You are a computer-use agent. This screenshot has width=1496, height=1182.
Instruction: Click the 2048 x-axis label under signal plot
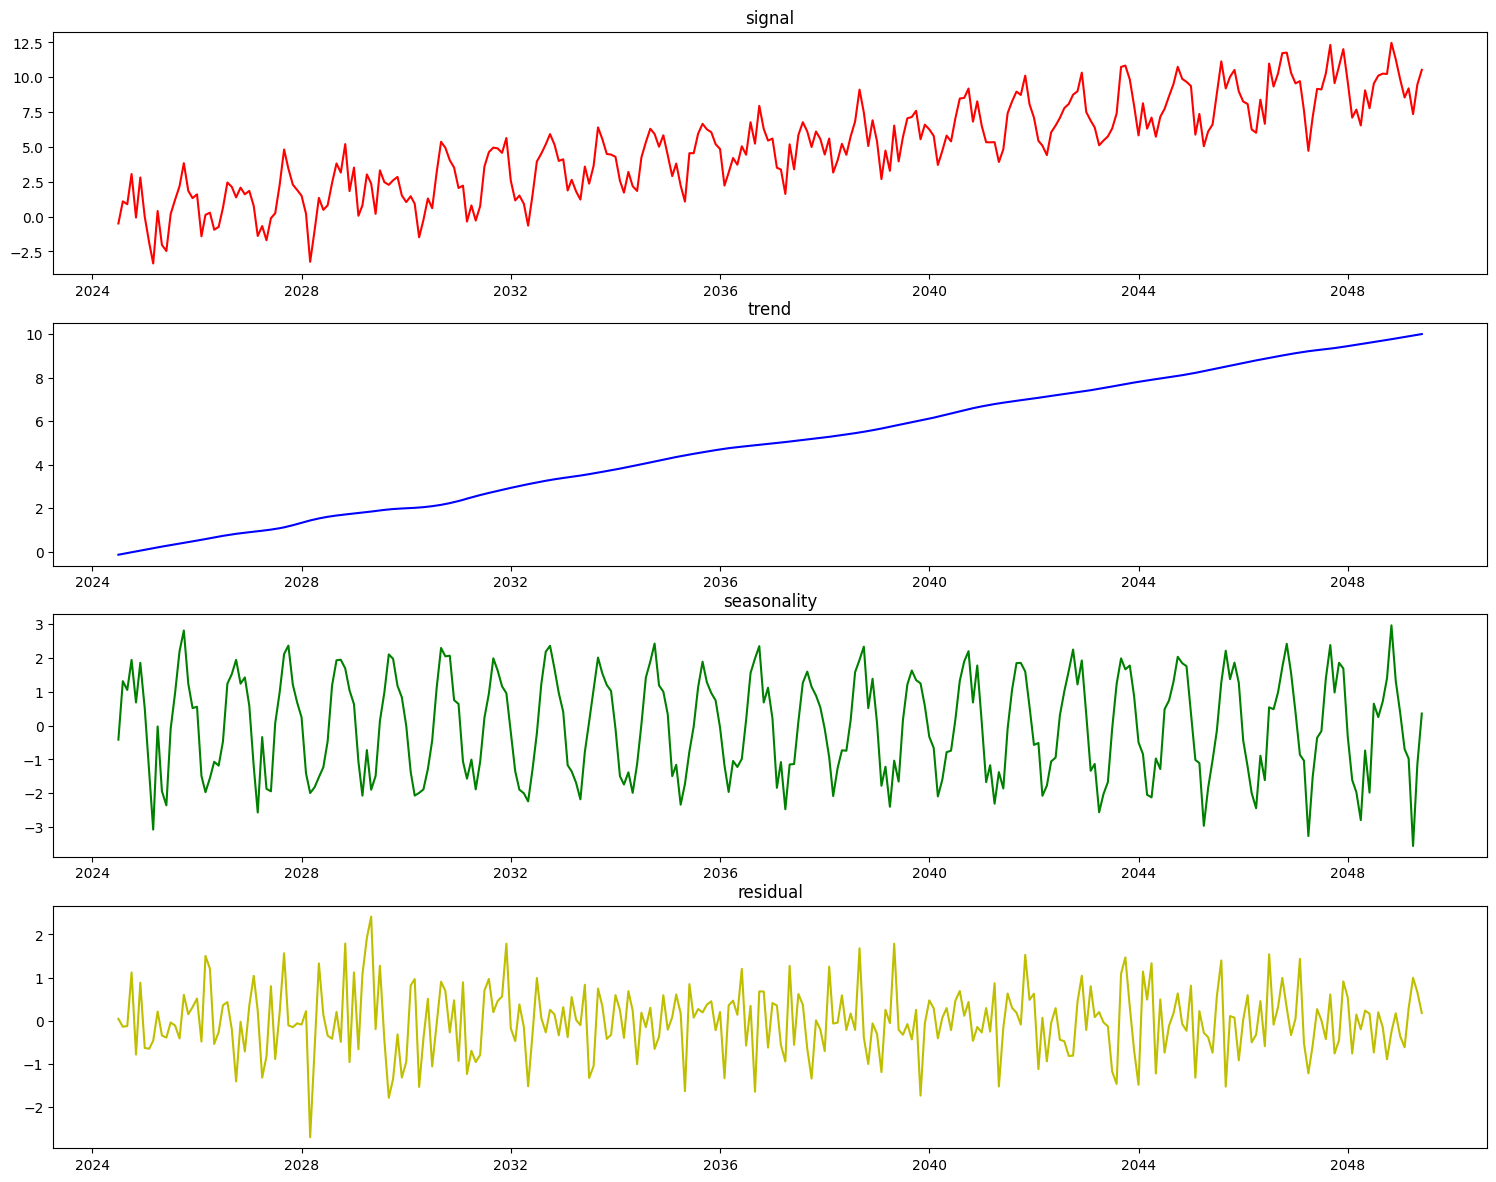1348,291
